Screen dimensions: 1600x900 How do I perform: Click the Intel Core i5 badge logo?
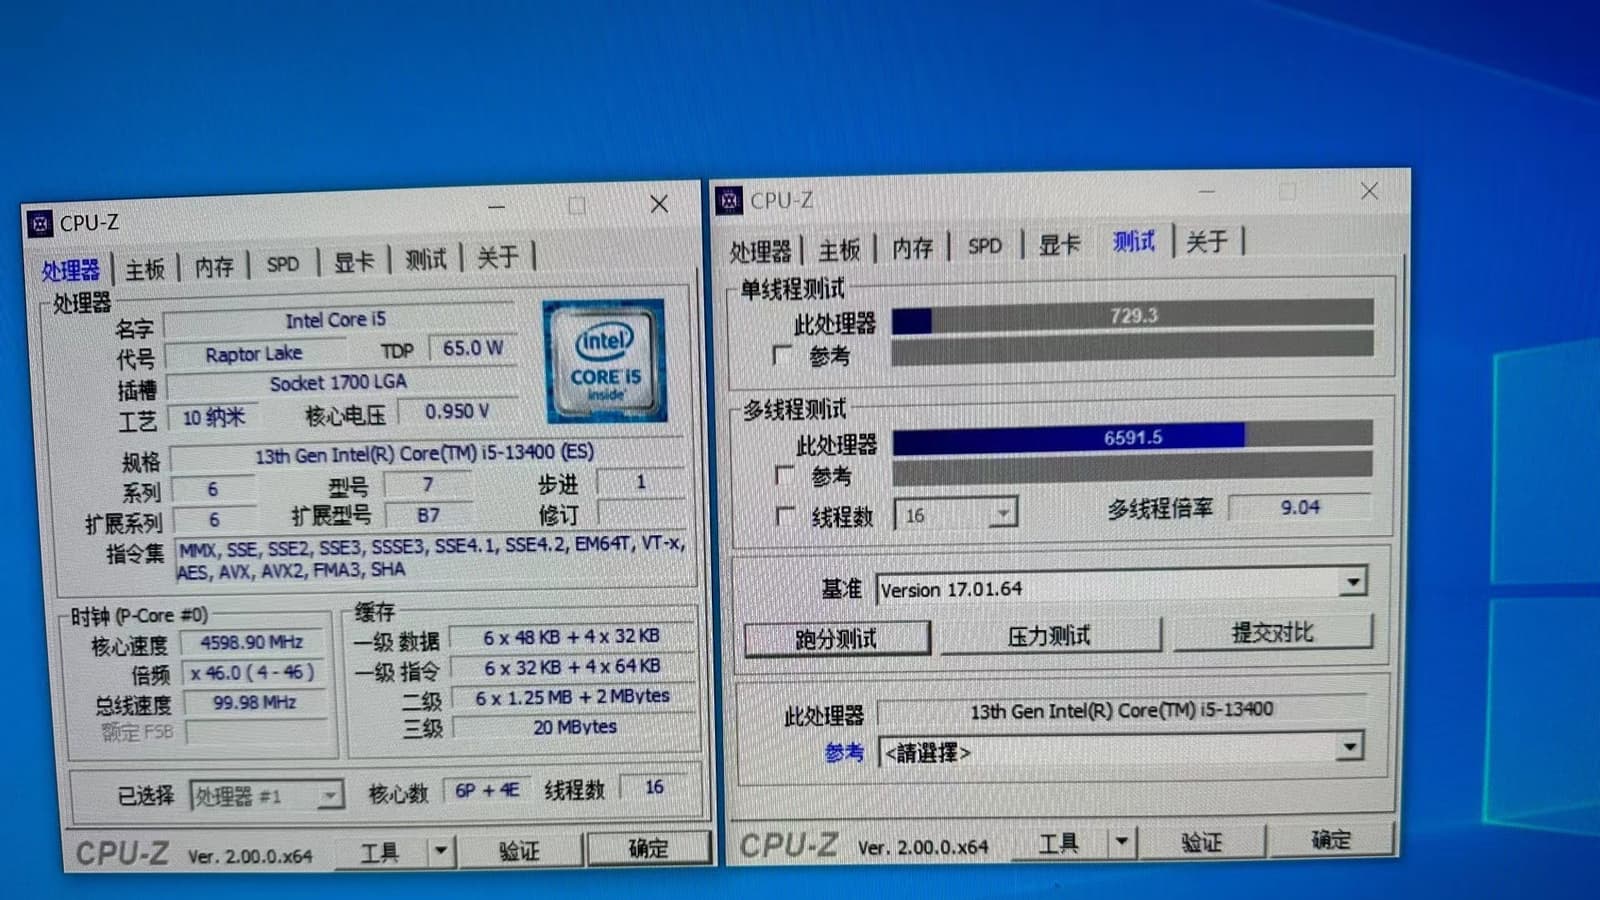[x=605, y=360]
